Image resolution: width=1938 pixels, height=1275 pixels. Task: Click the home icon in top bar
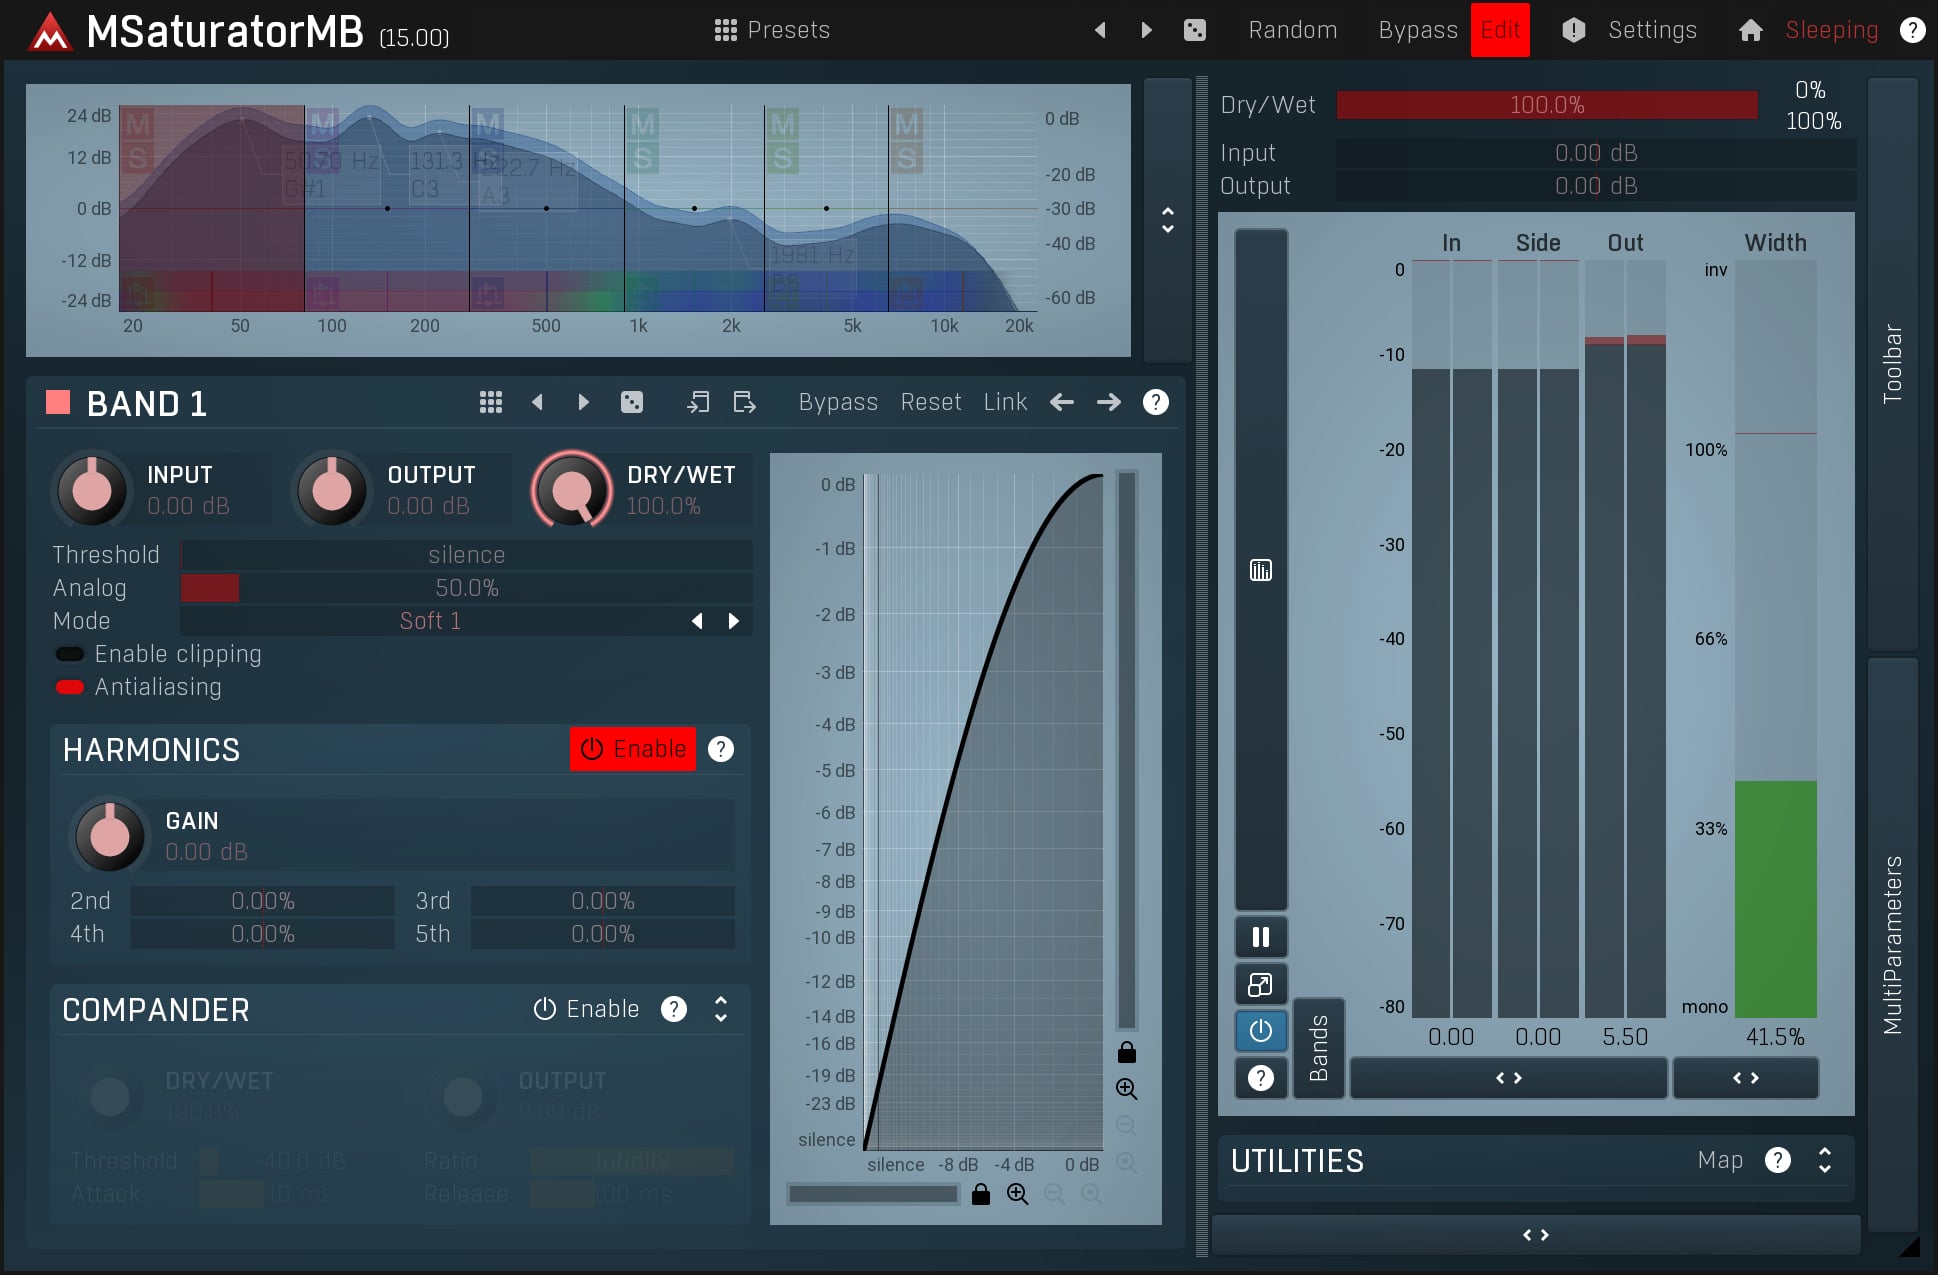tap(1750, 30)
